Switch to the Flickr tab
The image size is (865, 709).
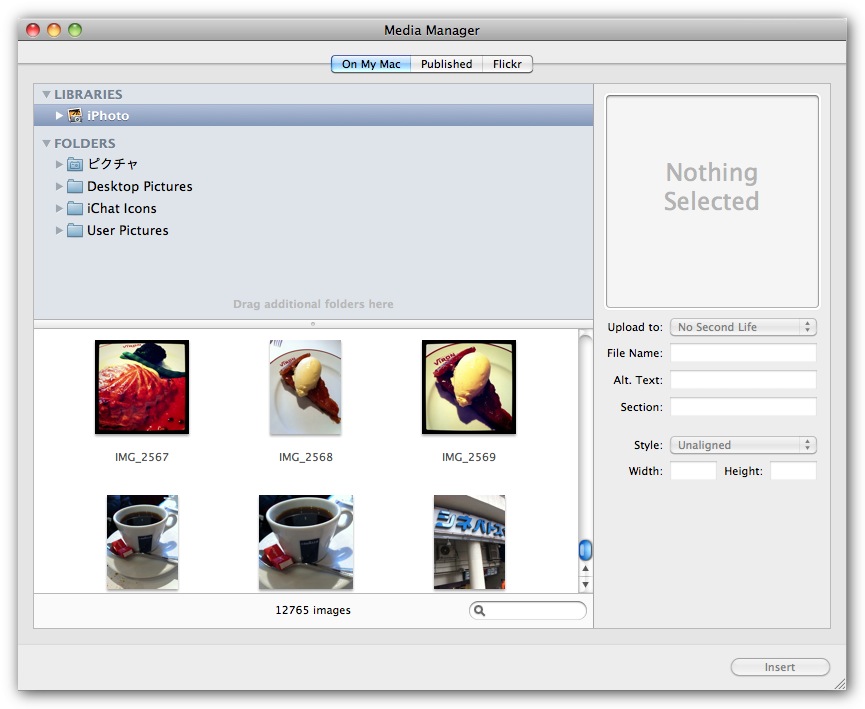click(508, 64)
